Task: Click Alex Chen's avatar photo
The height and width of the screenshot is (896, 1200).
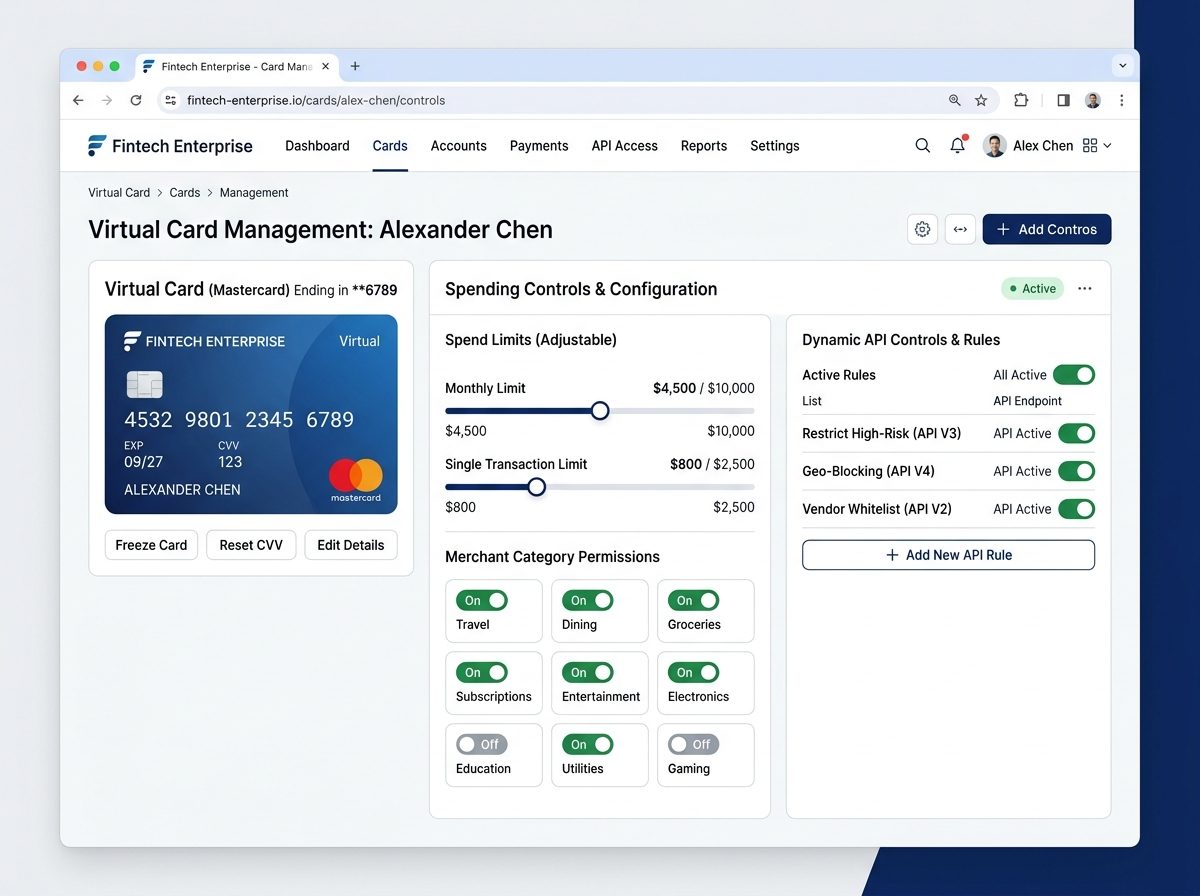Action: [994, 146]
